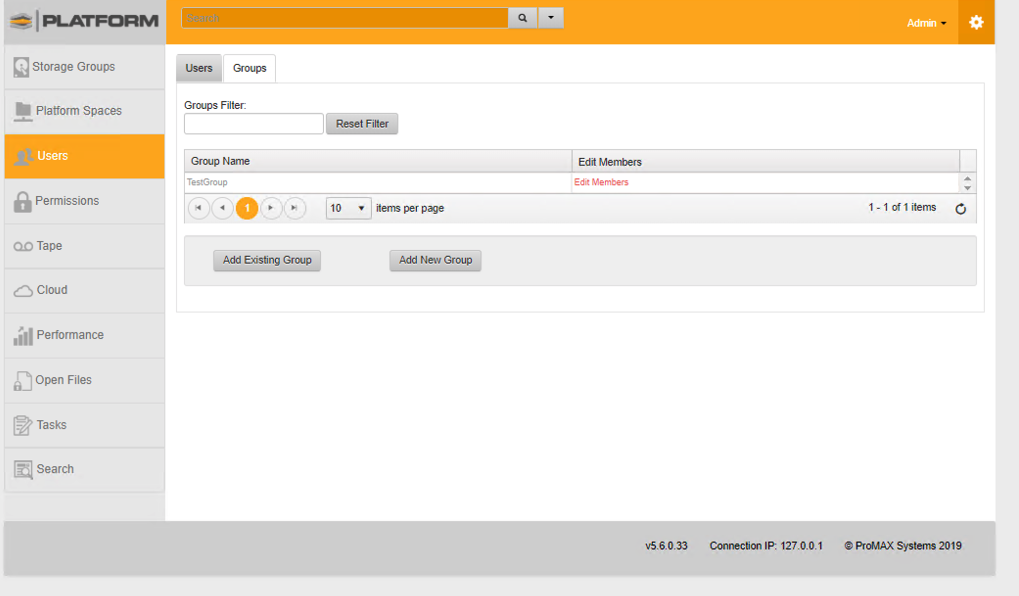The width and height of the screenshot is (1019, 596).
Task: Refresh the groups table
Action: pyautogui.click(x=961, y=209)
